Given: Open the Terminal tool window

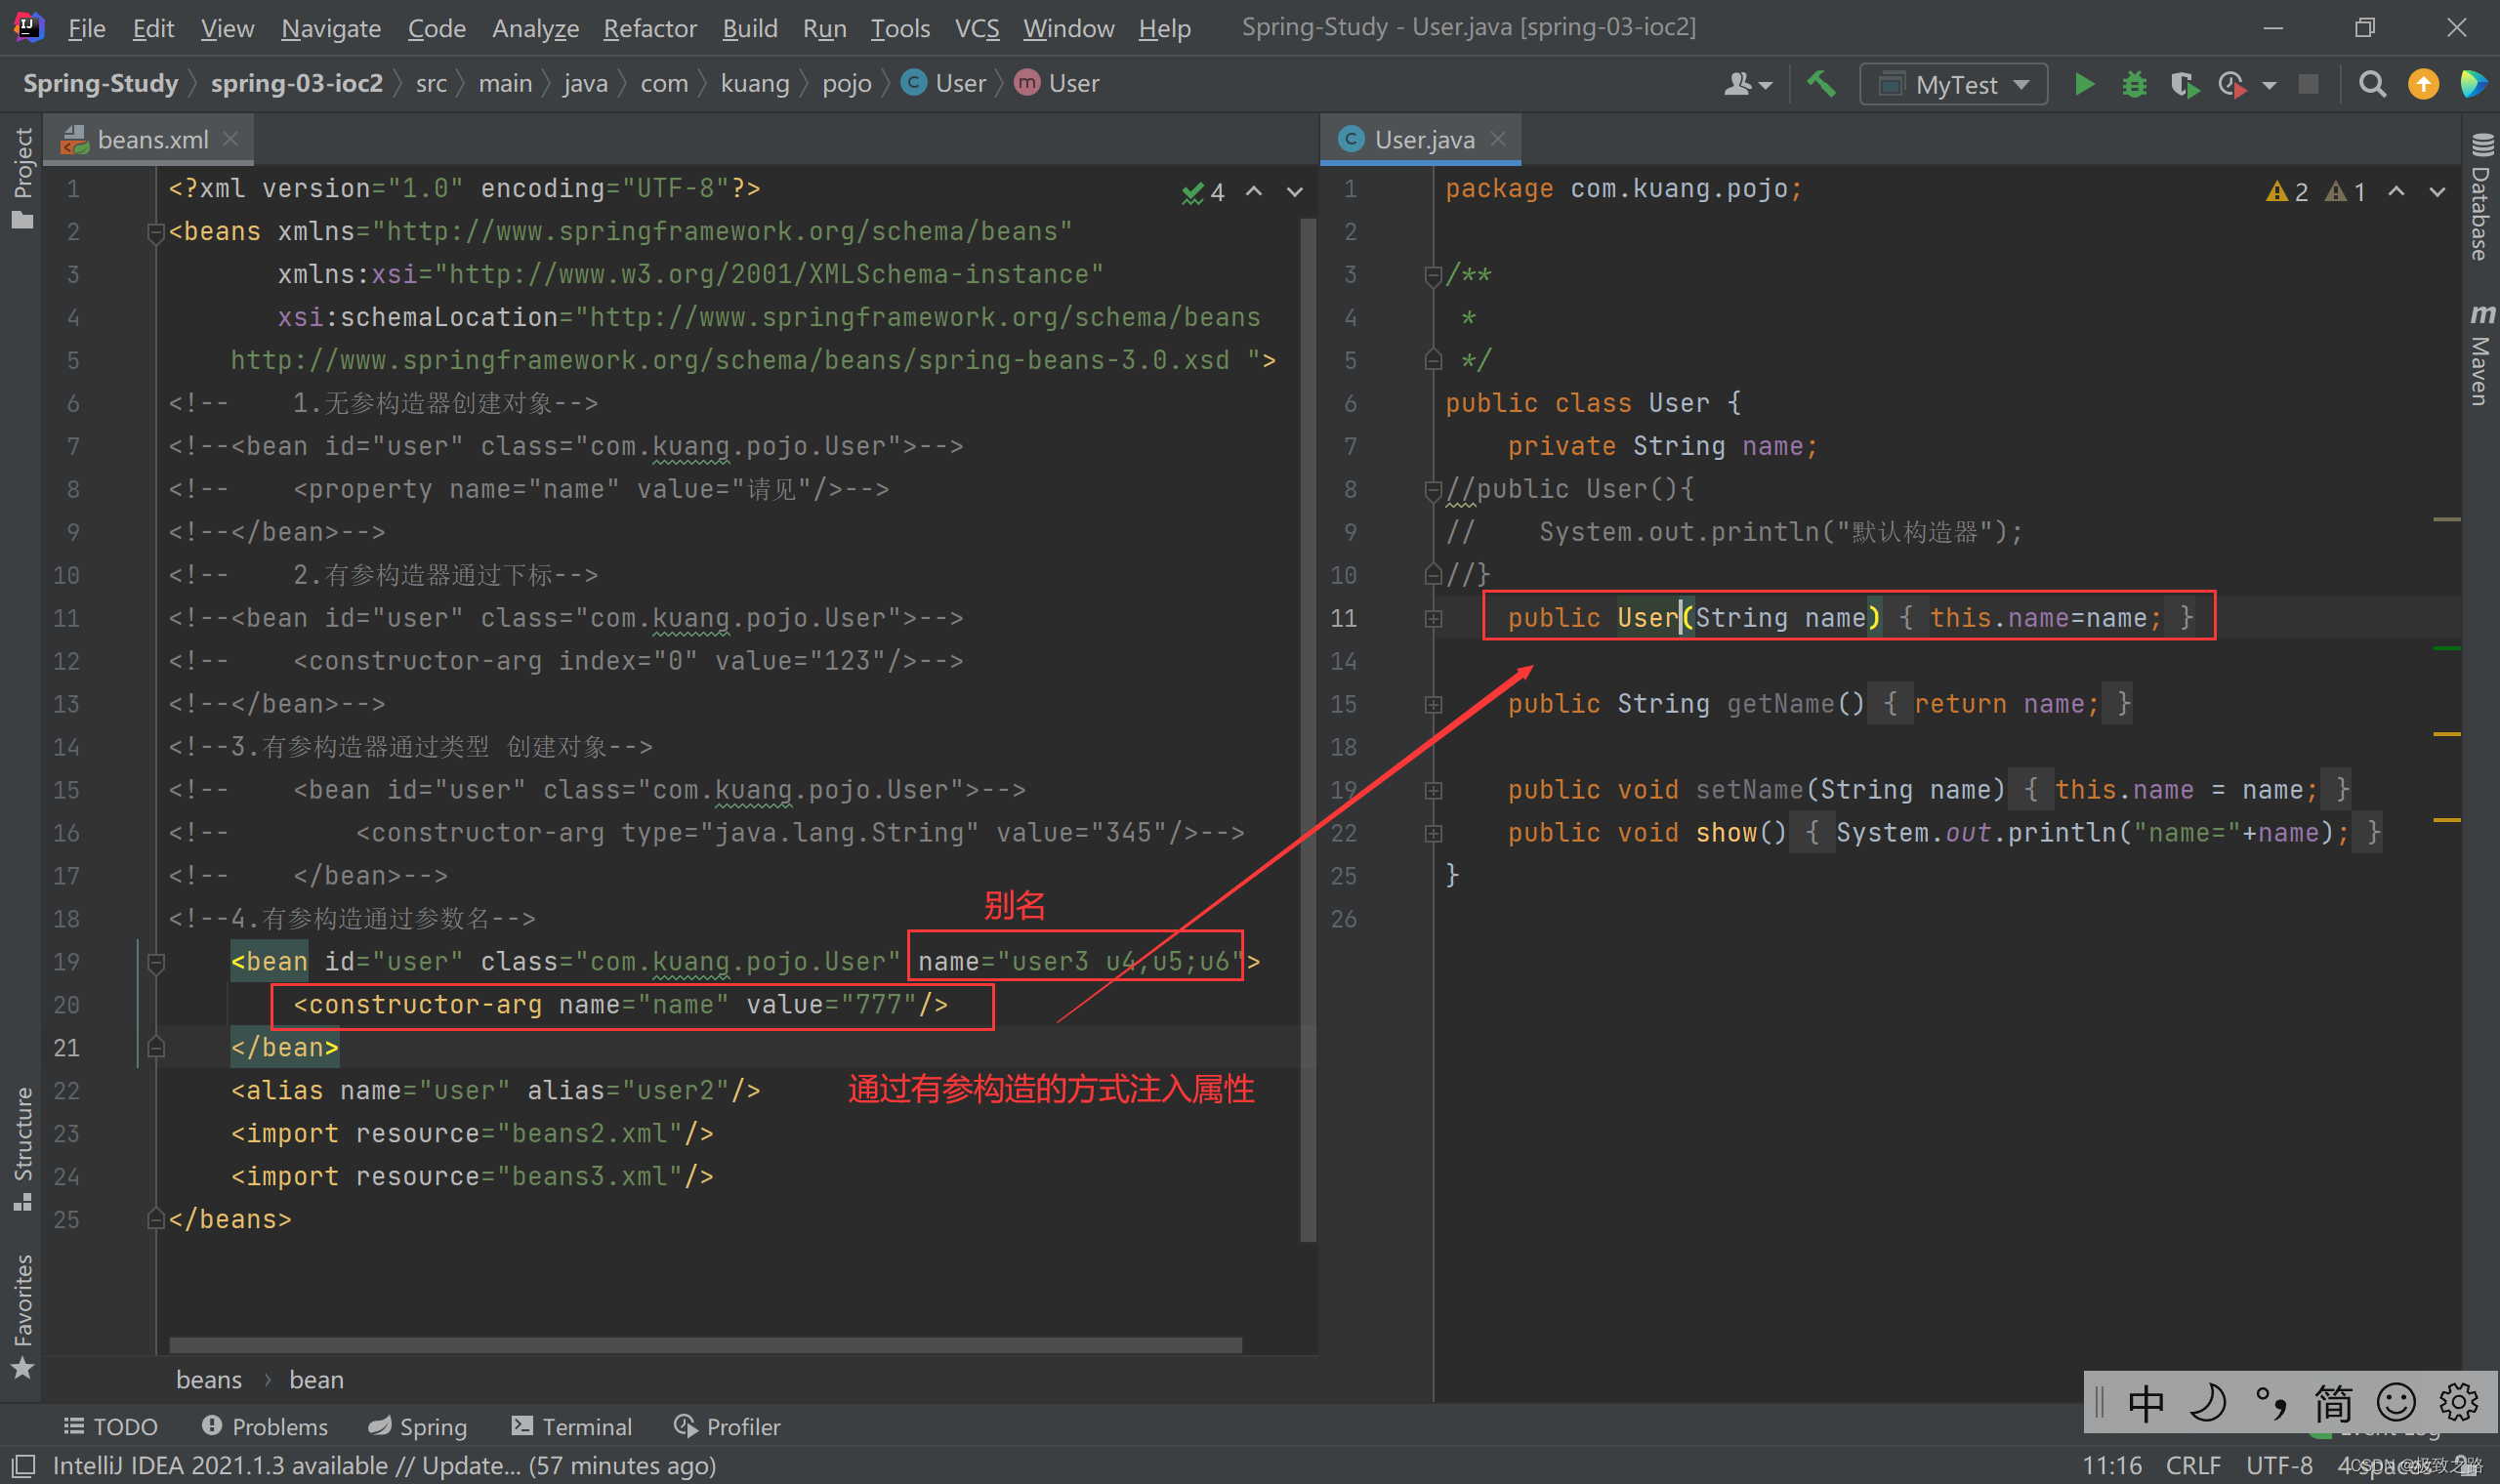Looking at the screenshot, I should coord(572,1427).
